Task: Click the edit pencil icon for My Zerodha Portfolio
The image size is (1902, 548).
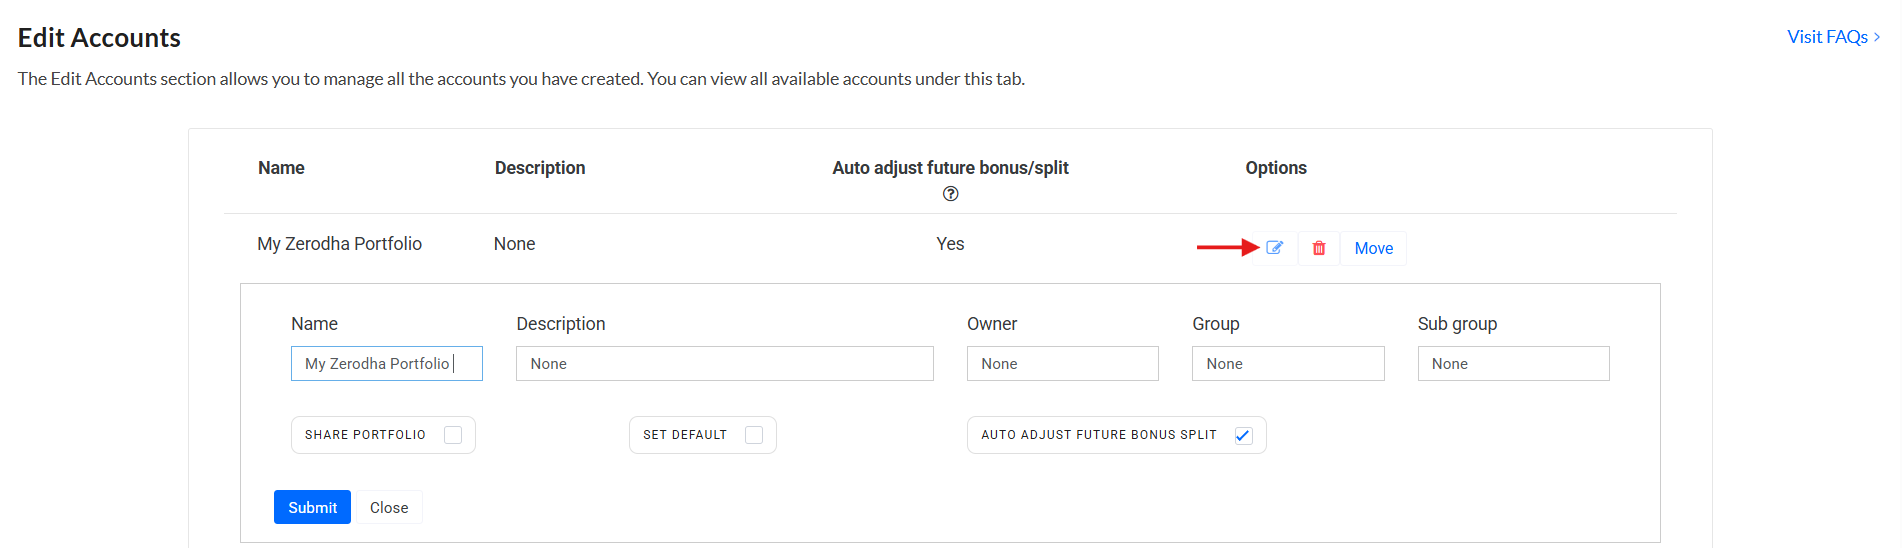Action: tap(1274, 248)
